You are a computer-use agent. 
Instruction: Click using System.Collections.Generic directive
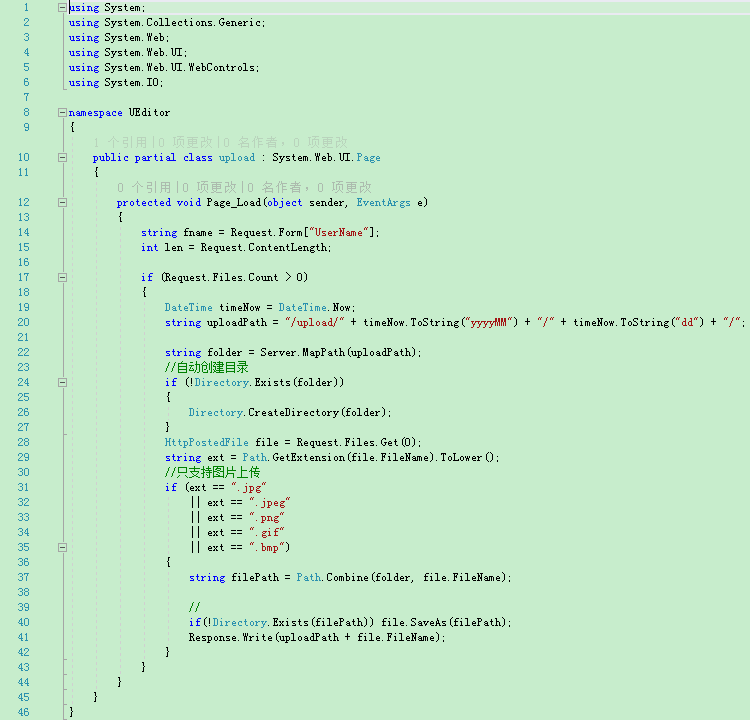pos(166,22)
